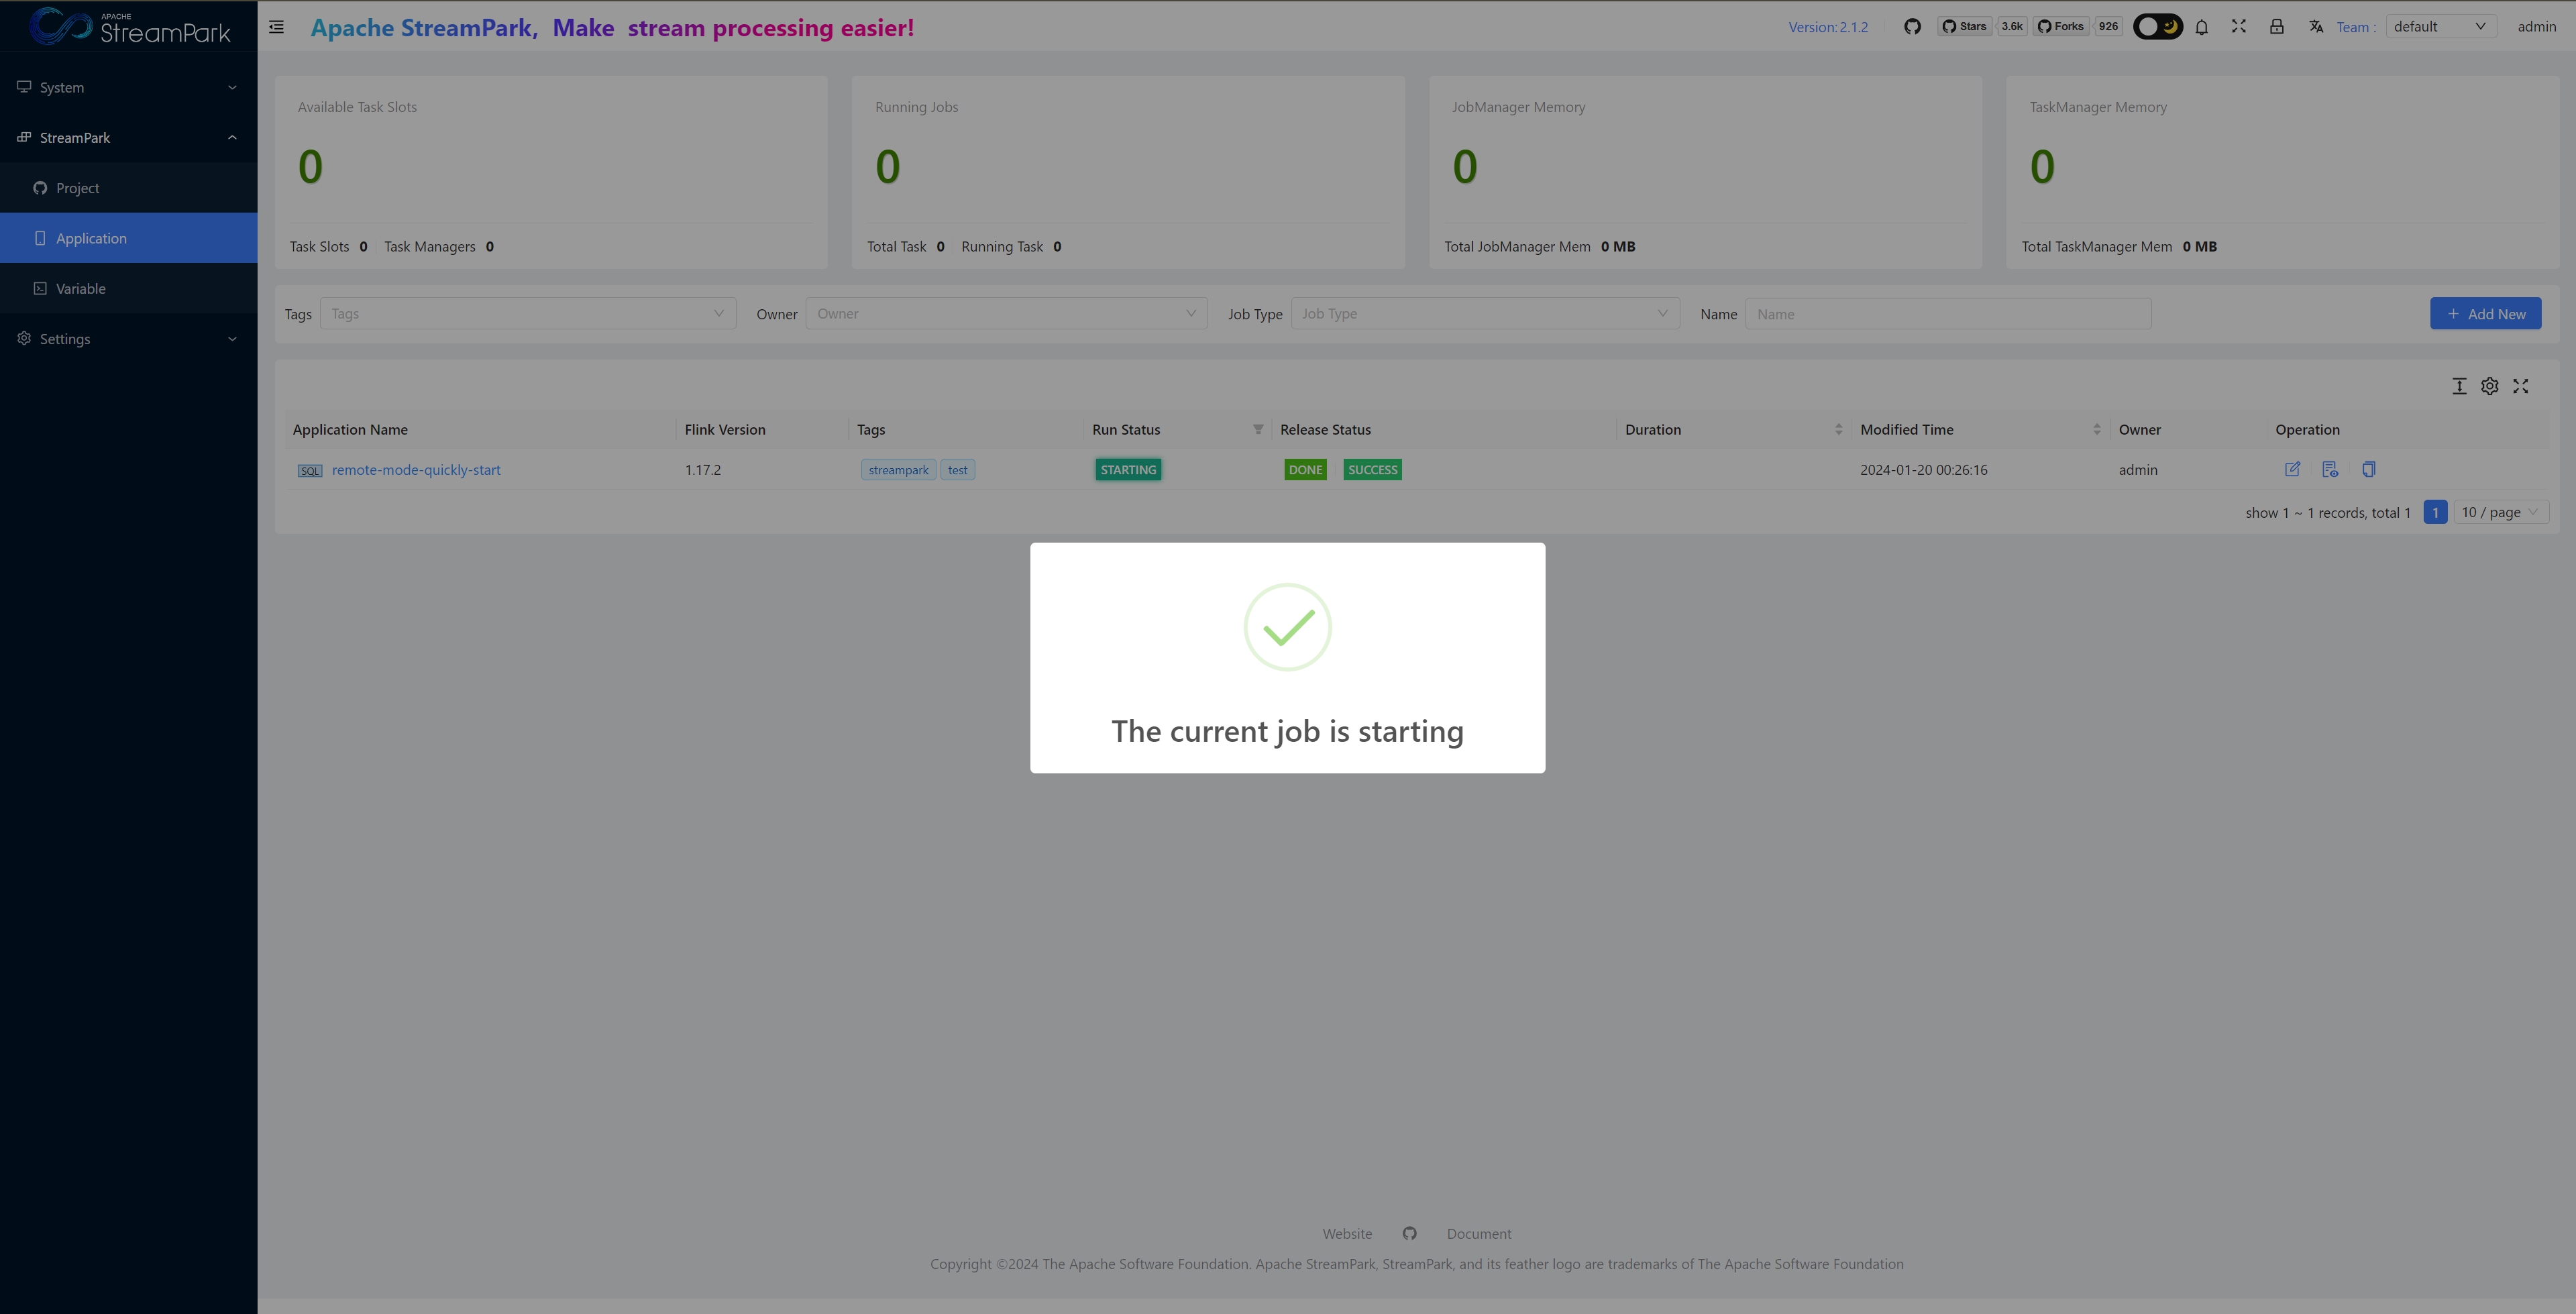Viewport: 2576px width, 1314px height.
Task: Open the language translation icon
Action: (x=2315, y=27)
